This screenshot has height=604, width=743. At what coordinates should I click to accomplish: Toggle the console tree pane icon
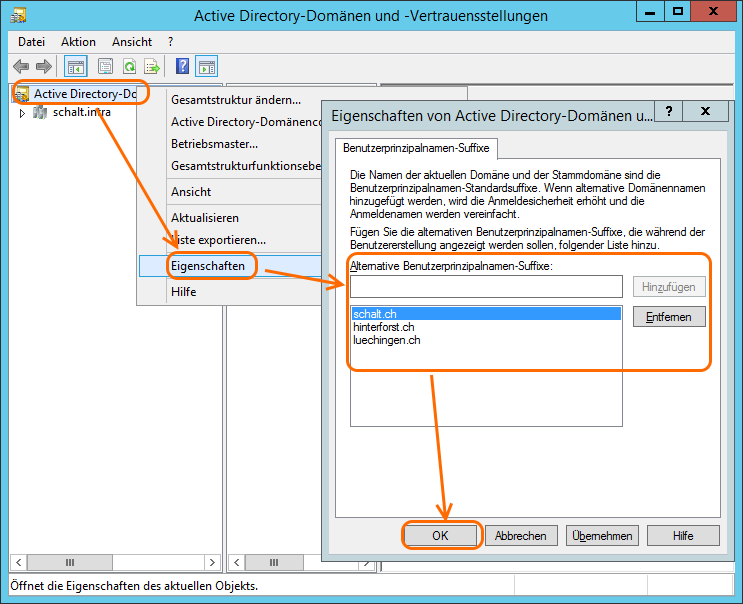[75, 67]
